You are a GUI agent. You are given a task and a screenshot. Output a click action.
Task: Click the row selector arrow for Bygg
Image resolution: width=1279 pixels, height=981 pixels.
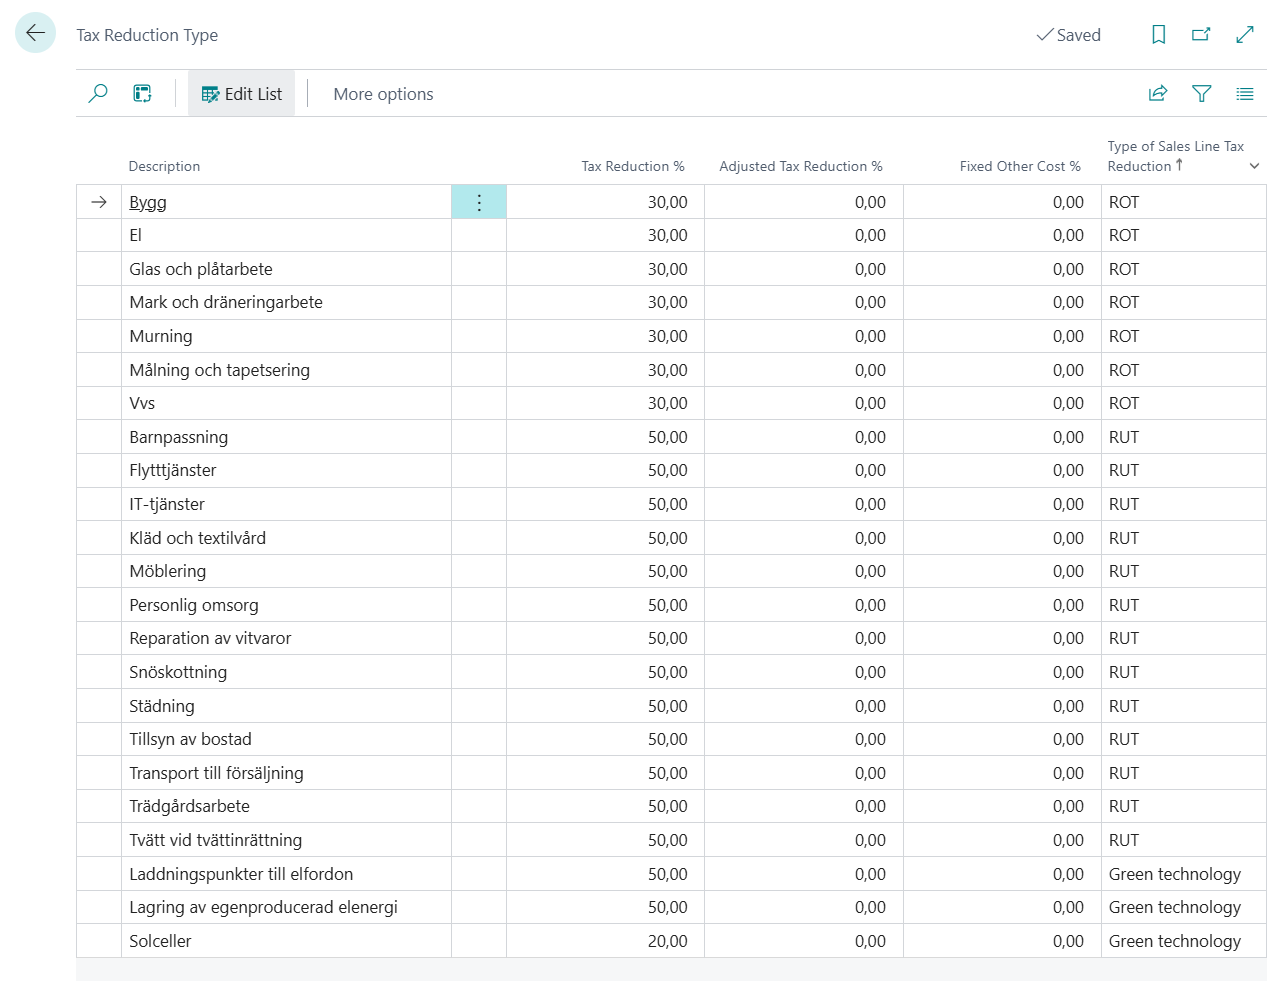tap(99, 202)
